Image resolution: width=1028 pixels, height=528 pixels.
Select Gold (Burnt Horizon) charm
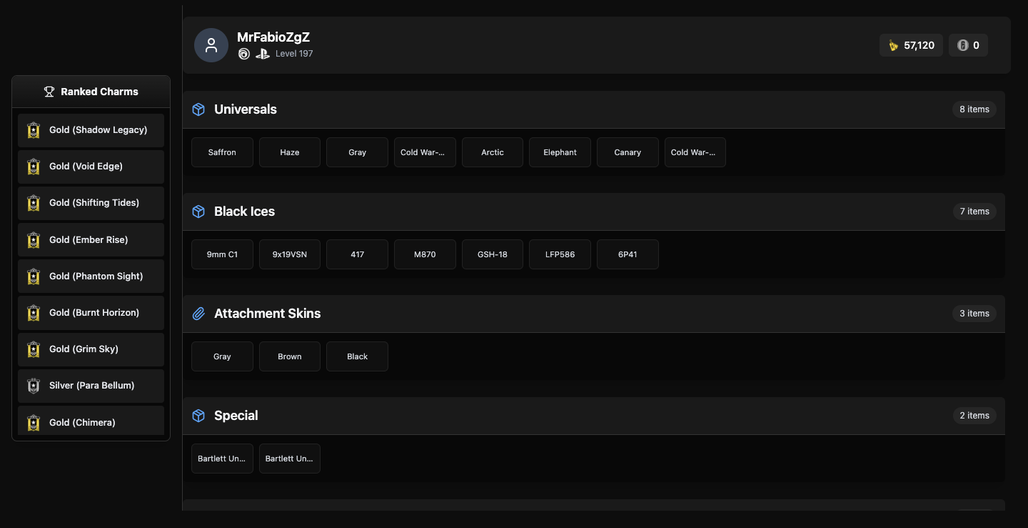tap(91, 313)
